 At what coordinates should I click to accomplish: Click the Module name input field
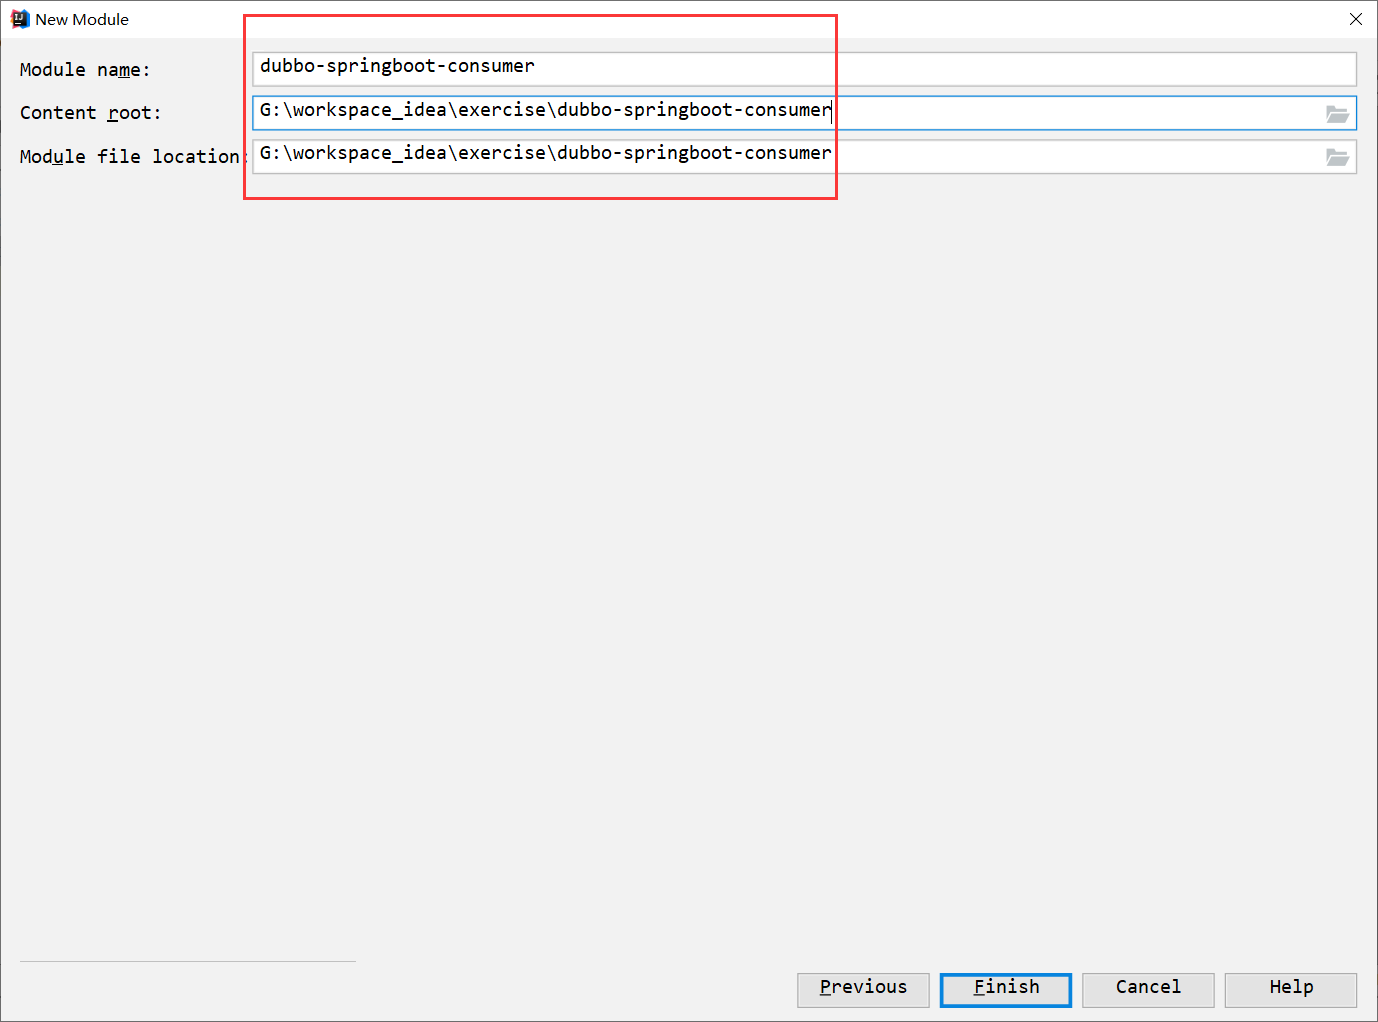(x=804, y=69)
